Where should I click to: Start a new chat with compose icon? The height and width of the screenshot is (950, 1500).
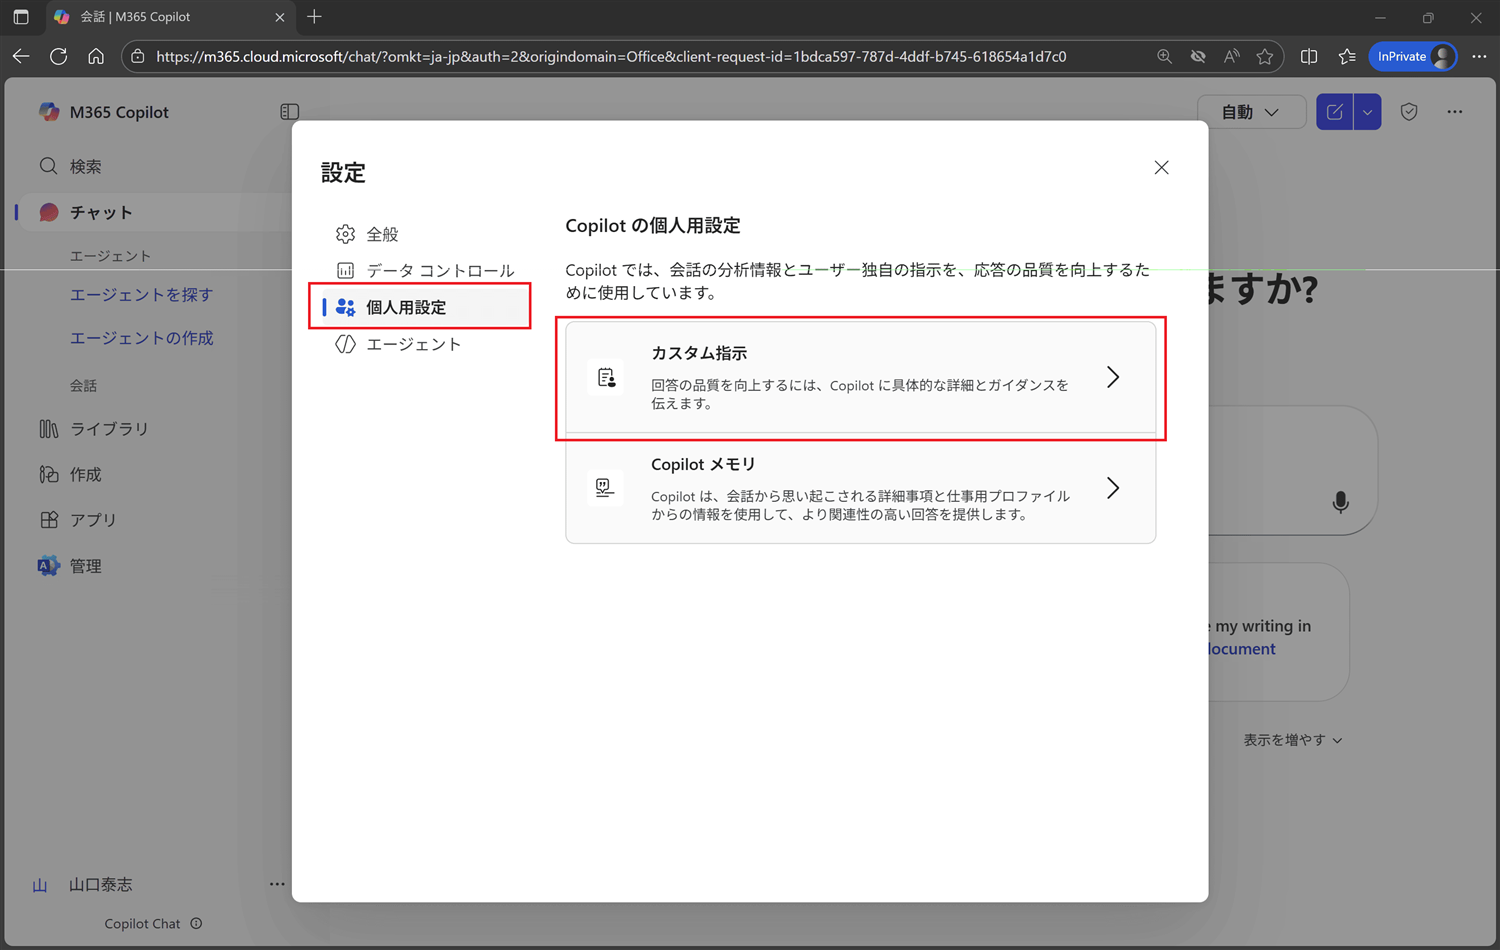pos(1335,112)
